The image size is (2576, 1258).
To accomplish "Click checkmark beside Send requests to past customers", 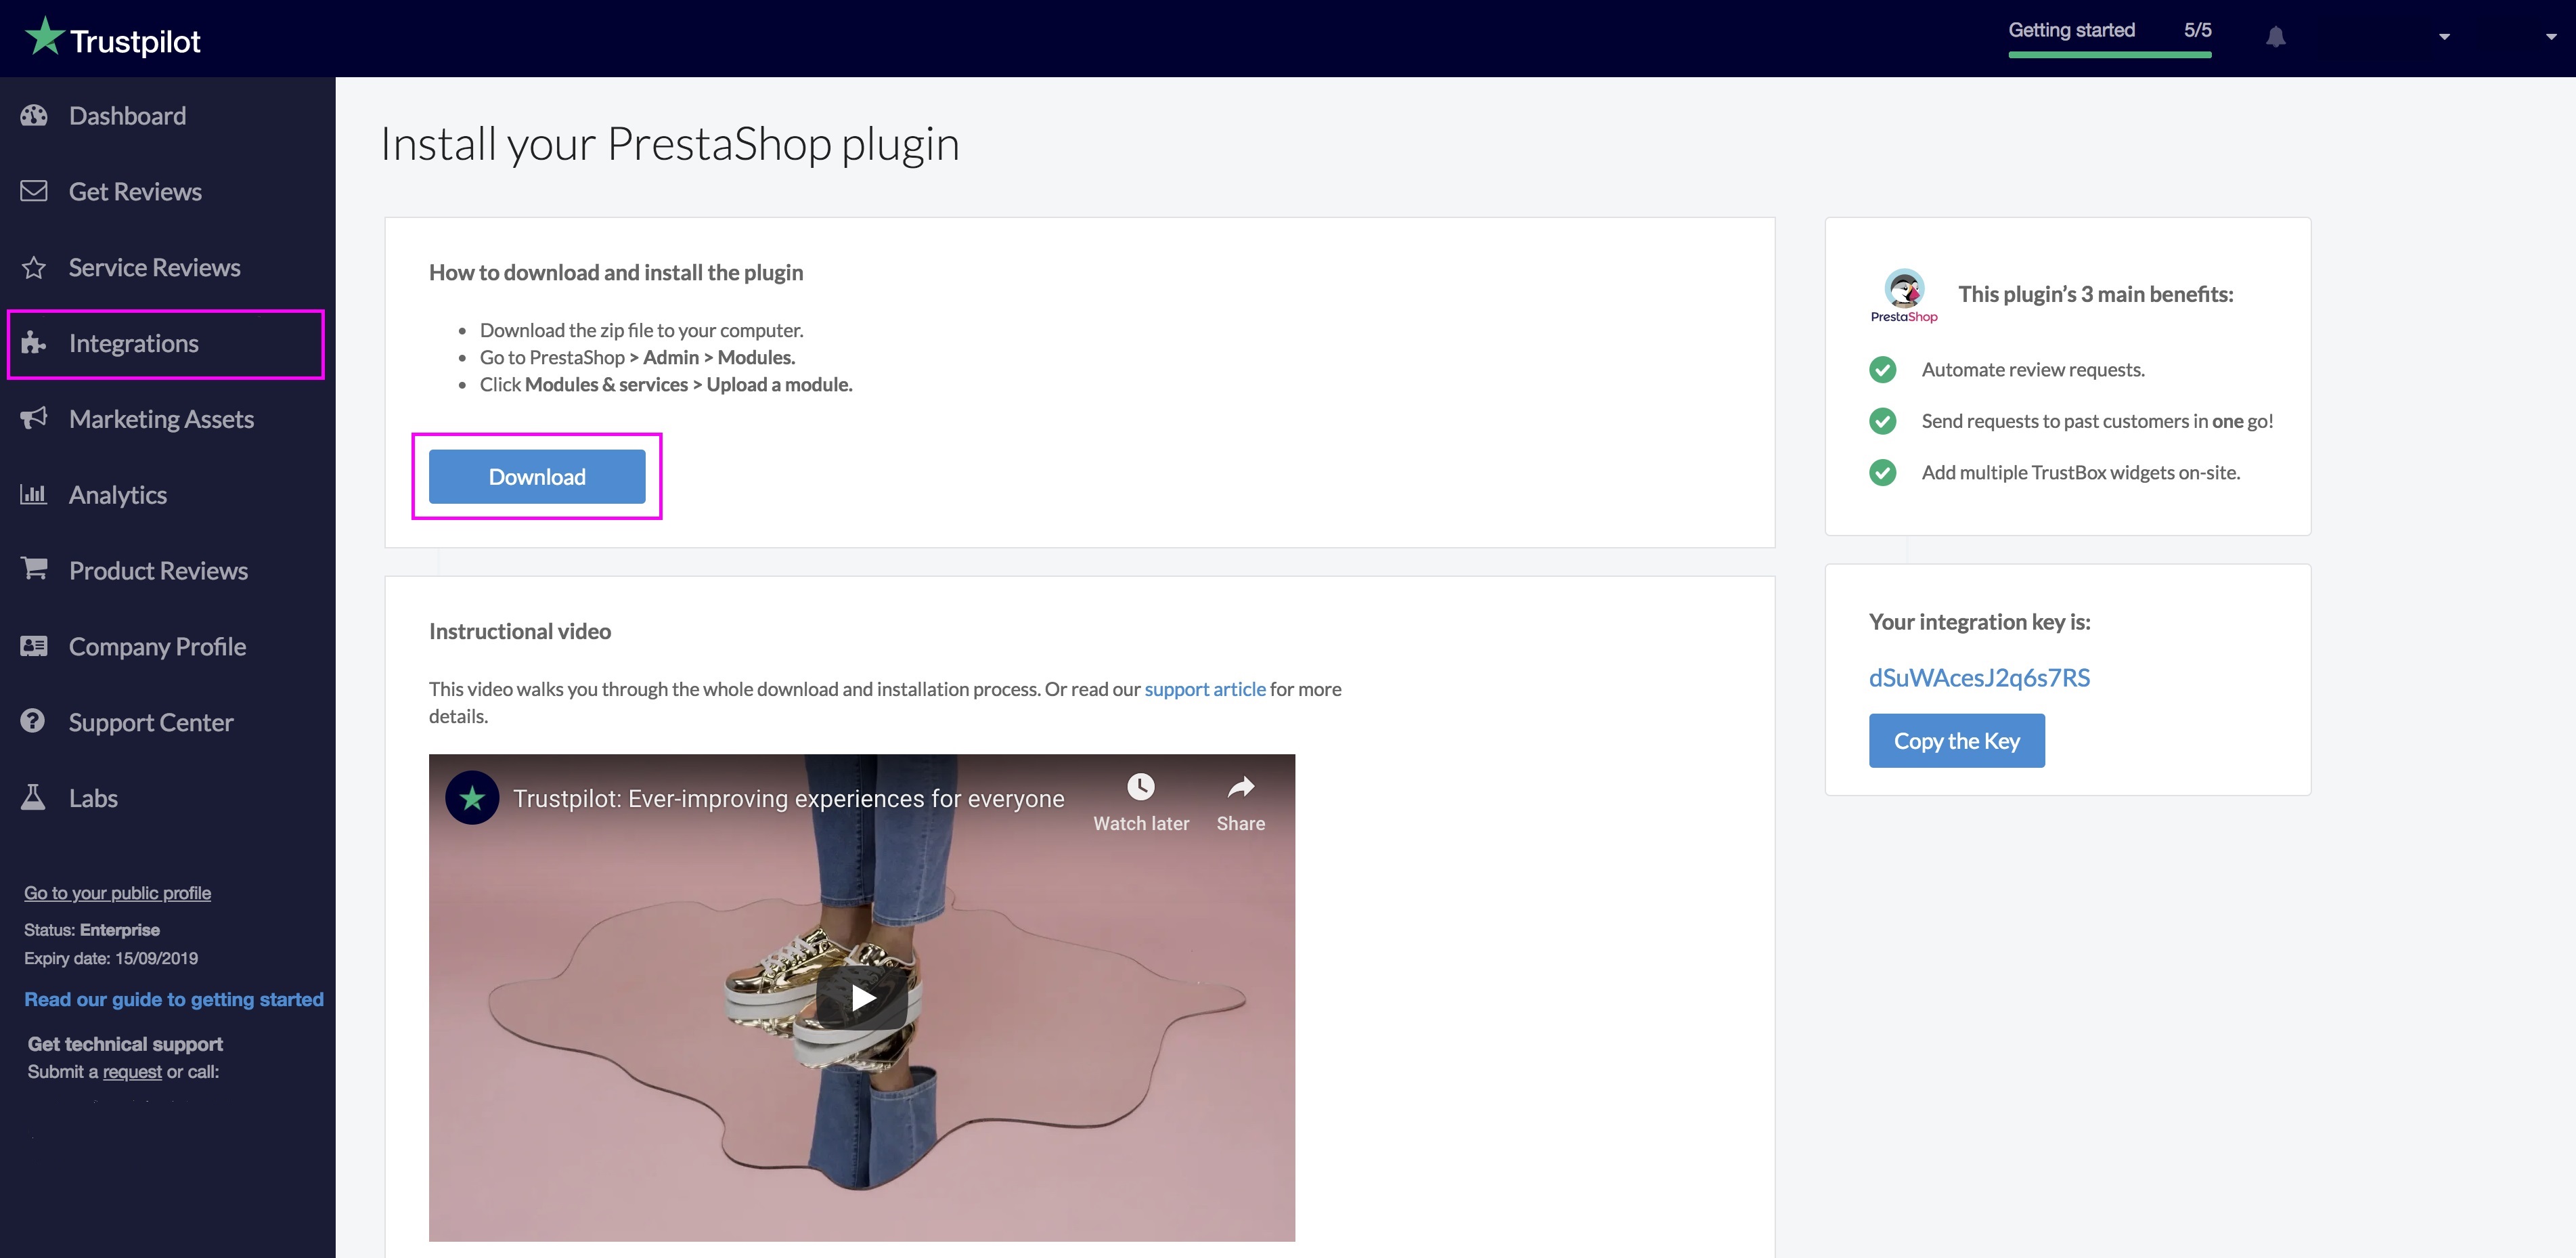I will (1883, 421).
